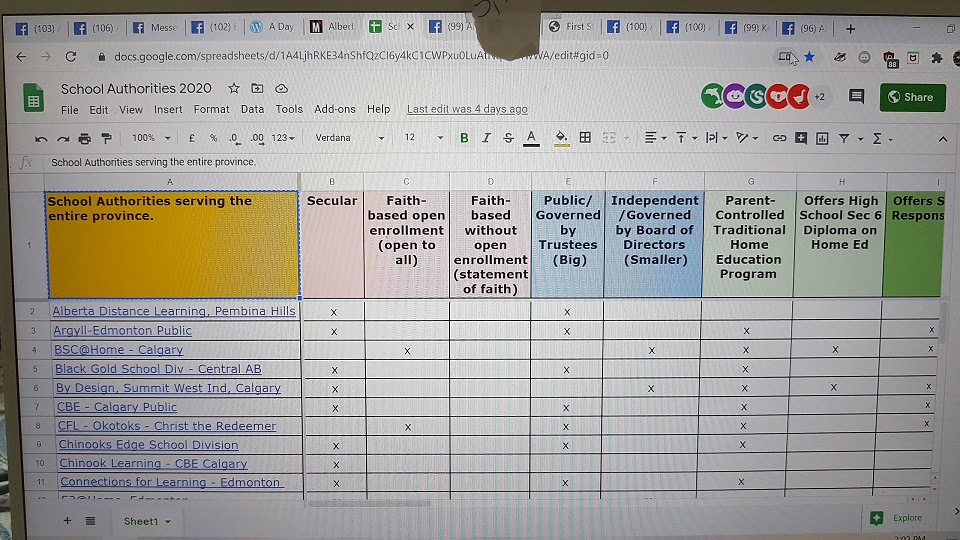Image resolution: width=960 pixels, height=540 pixels.
Task: Bookmark page with browser star icon
Action: pos(809,57)
